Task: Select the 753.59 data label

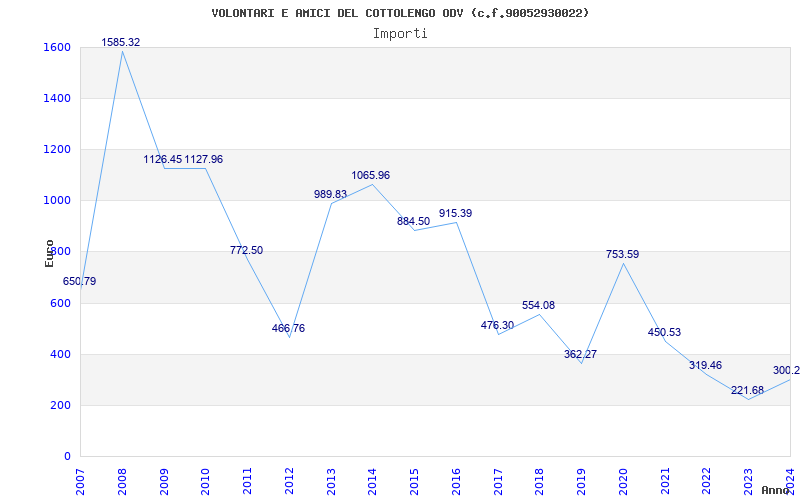Action: pyautogui.click(x=622, y=254)
